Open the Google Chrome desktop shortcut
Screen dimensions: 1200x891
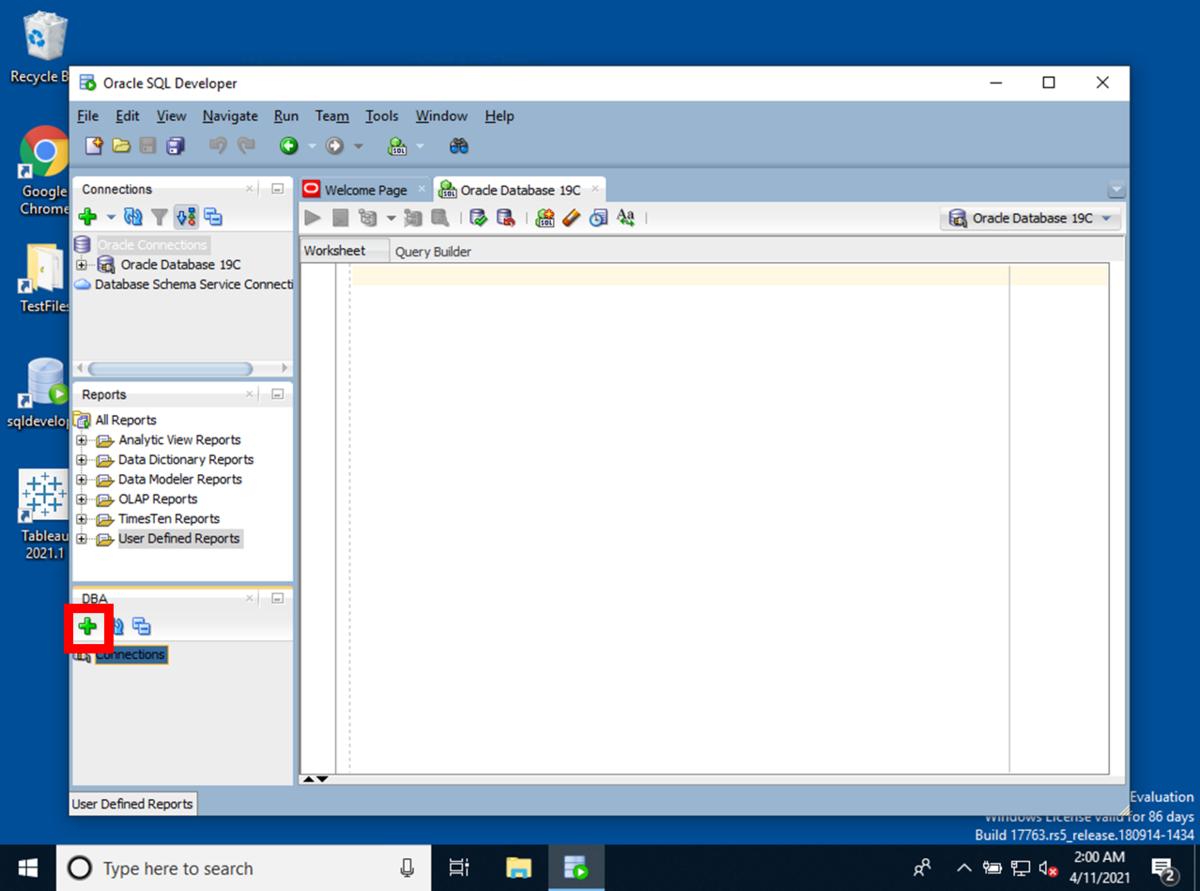(44, 171)
